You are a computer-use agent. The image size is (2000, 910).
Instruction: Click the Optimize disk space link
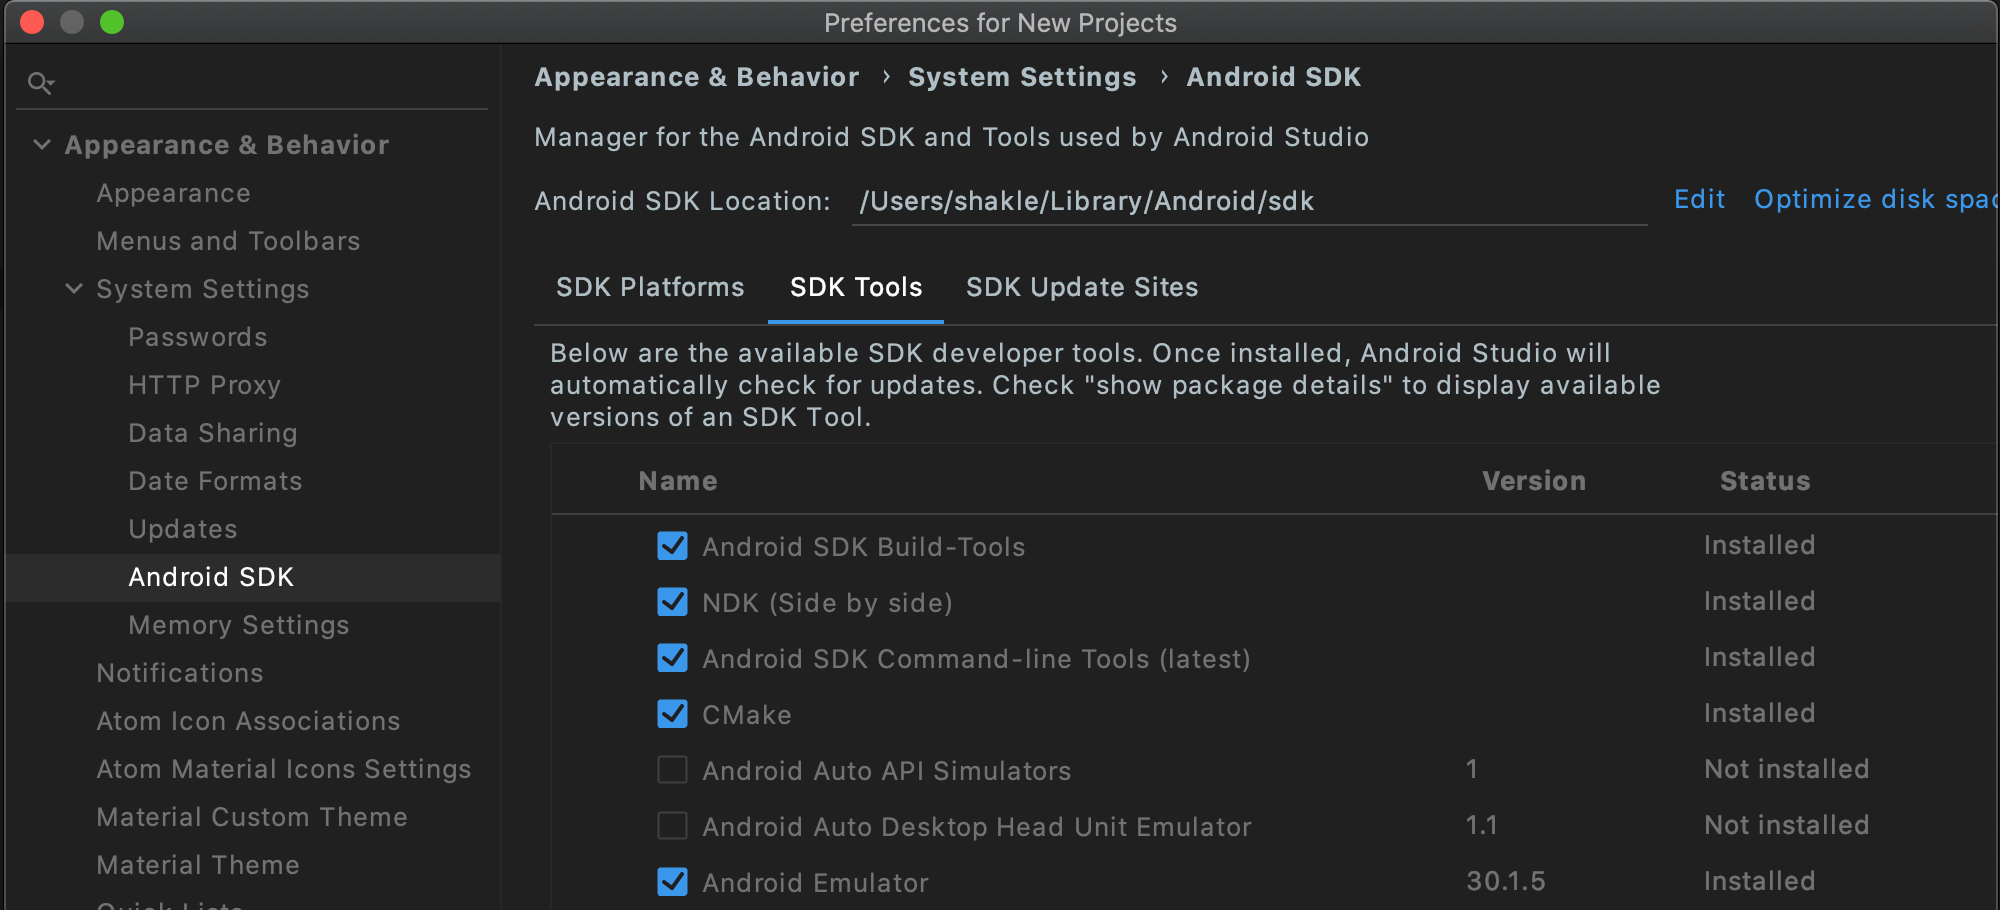(x=1874, y=200)
